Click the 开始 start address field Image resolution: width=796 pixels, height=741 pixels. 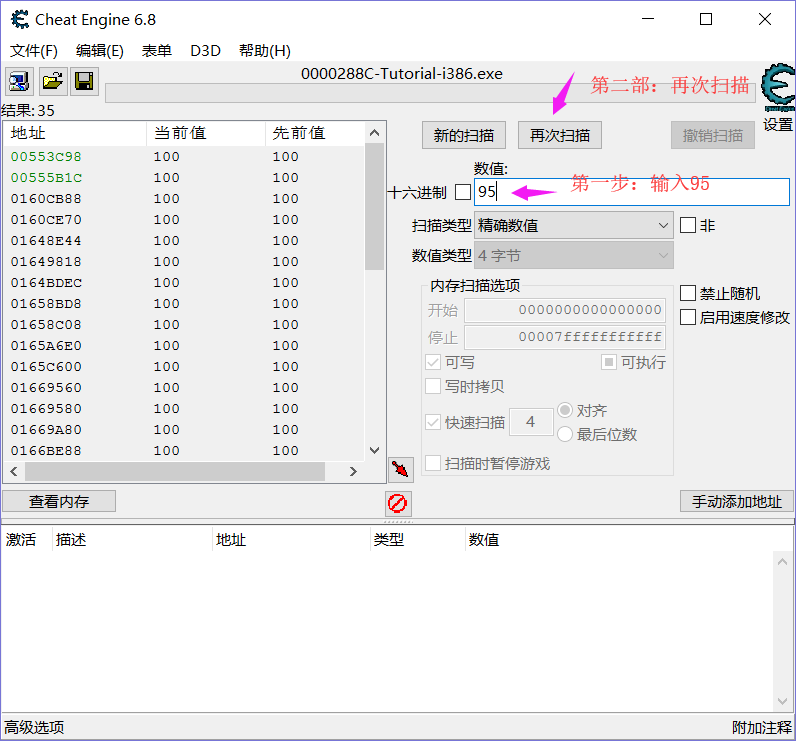[x=565, y=310]
